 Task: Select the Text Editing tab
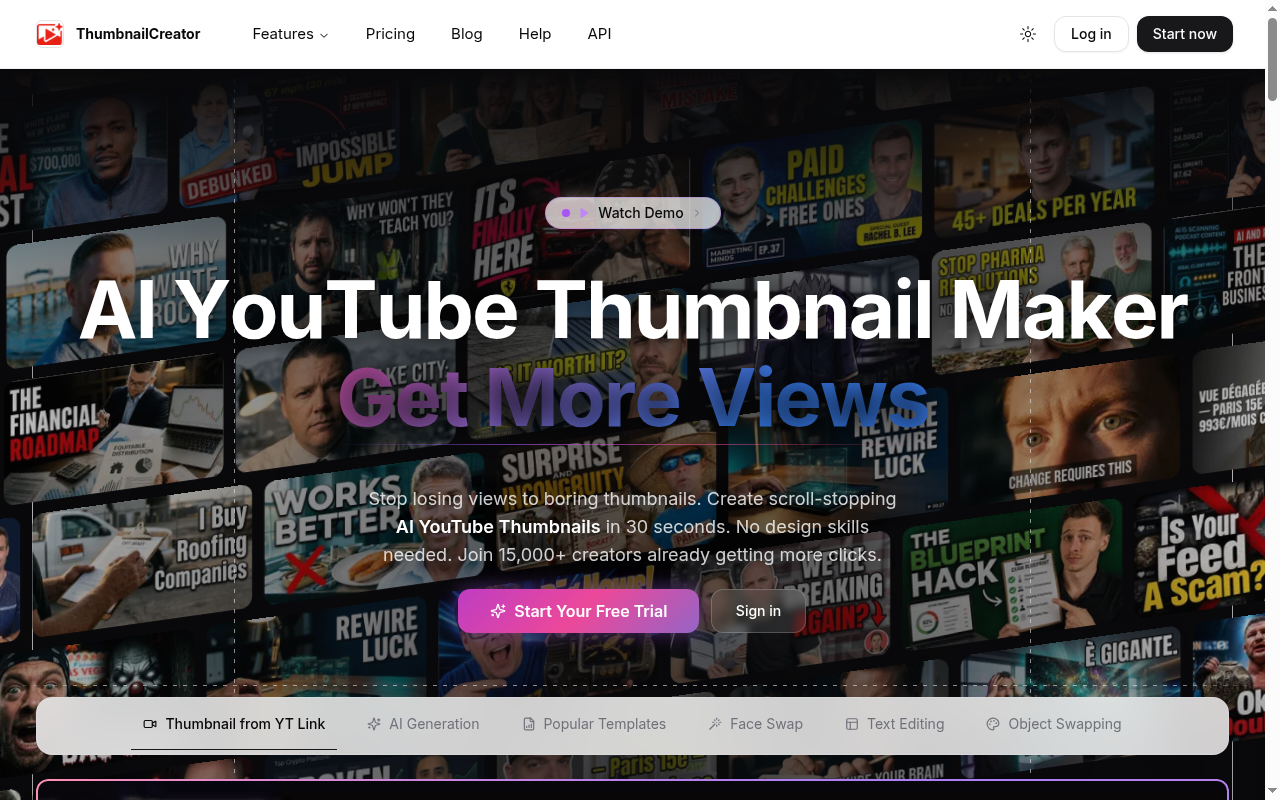(x=894, y=724)
